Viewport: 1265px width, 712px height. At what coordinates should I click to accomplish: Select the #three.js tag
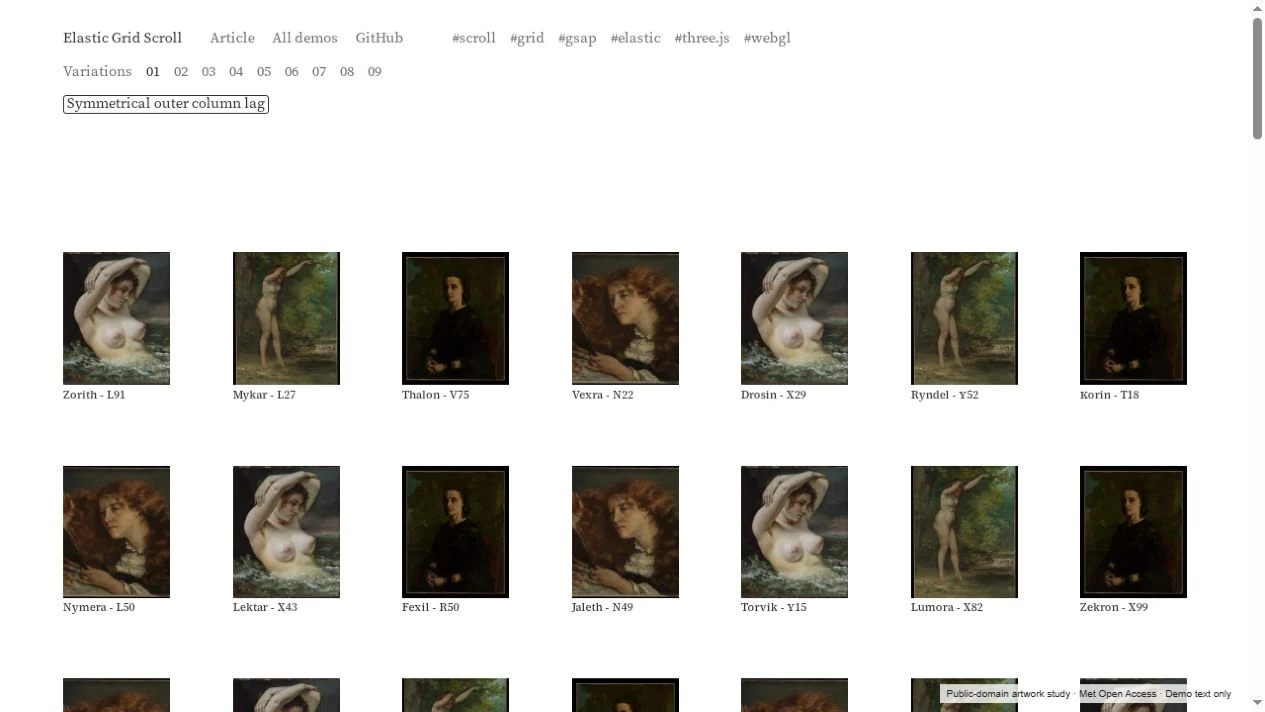click(x=702, y=38)
